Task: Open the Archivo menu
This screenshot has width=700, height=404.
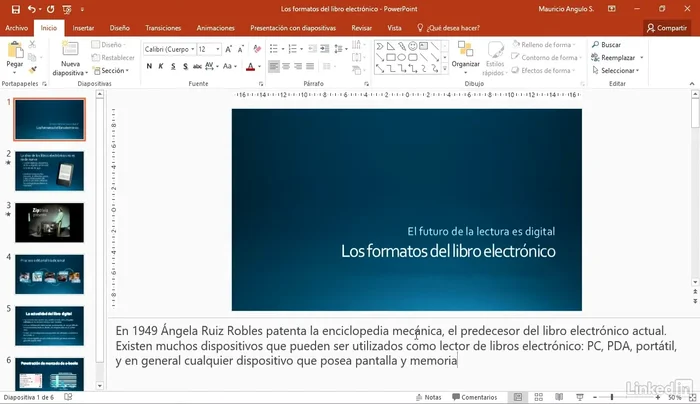Action: [17, 28]
